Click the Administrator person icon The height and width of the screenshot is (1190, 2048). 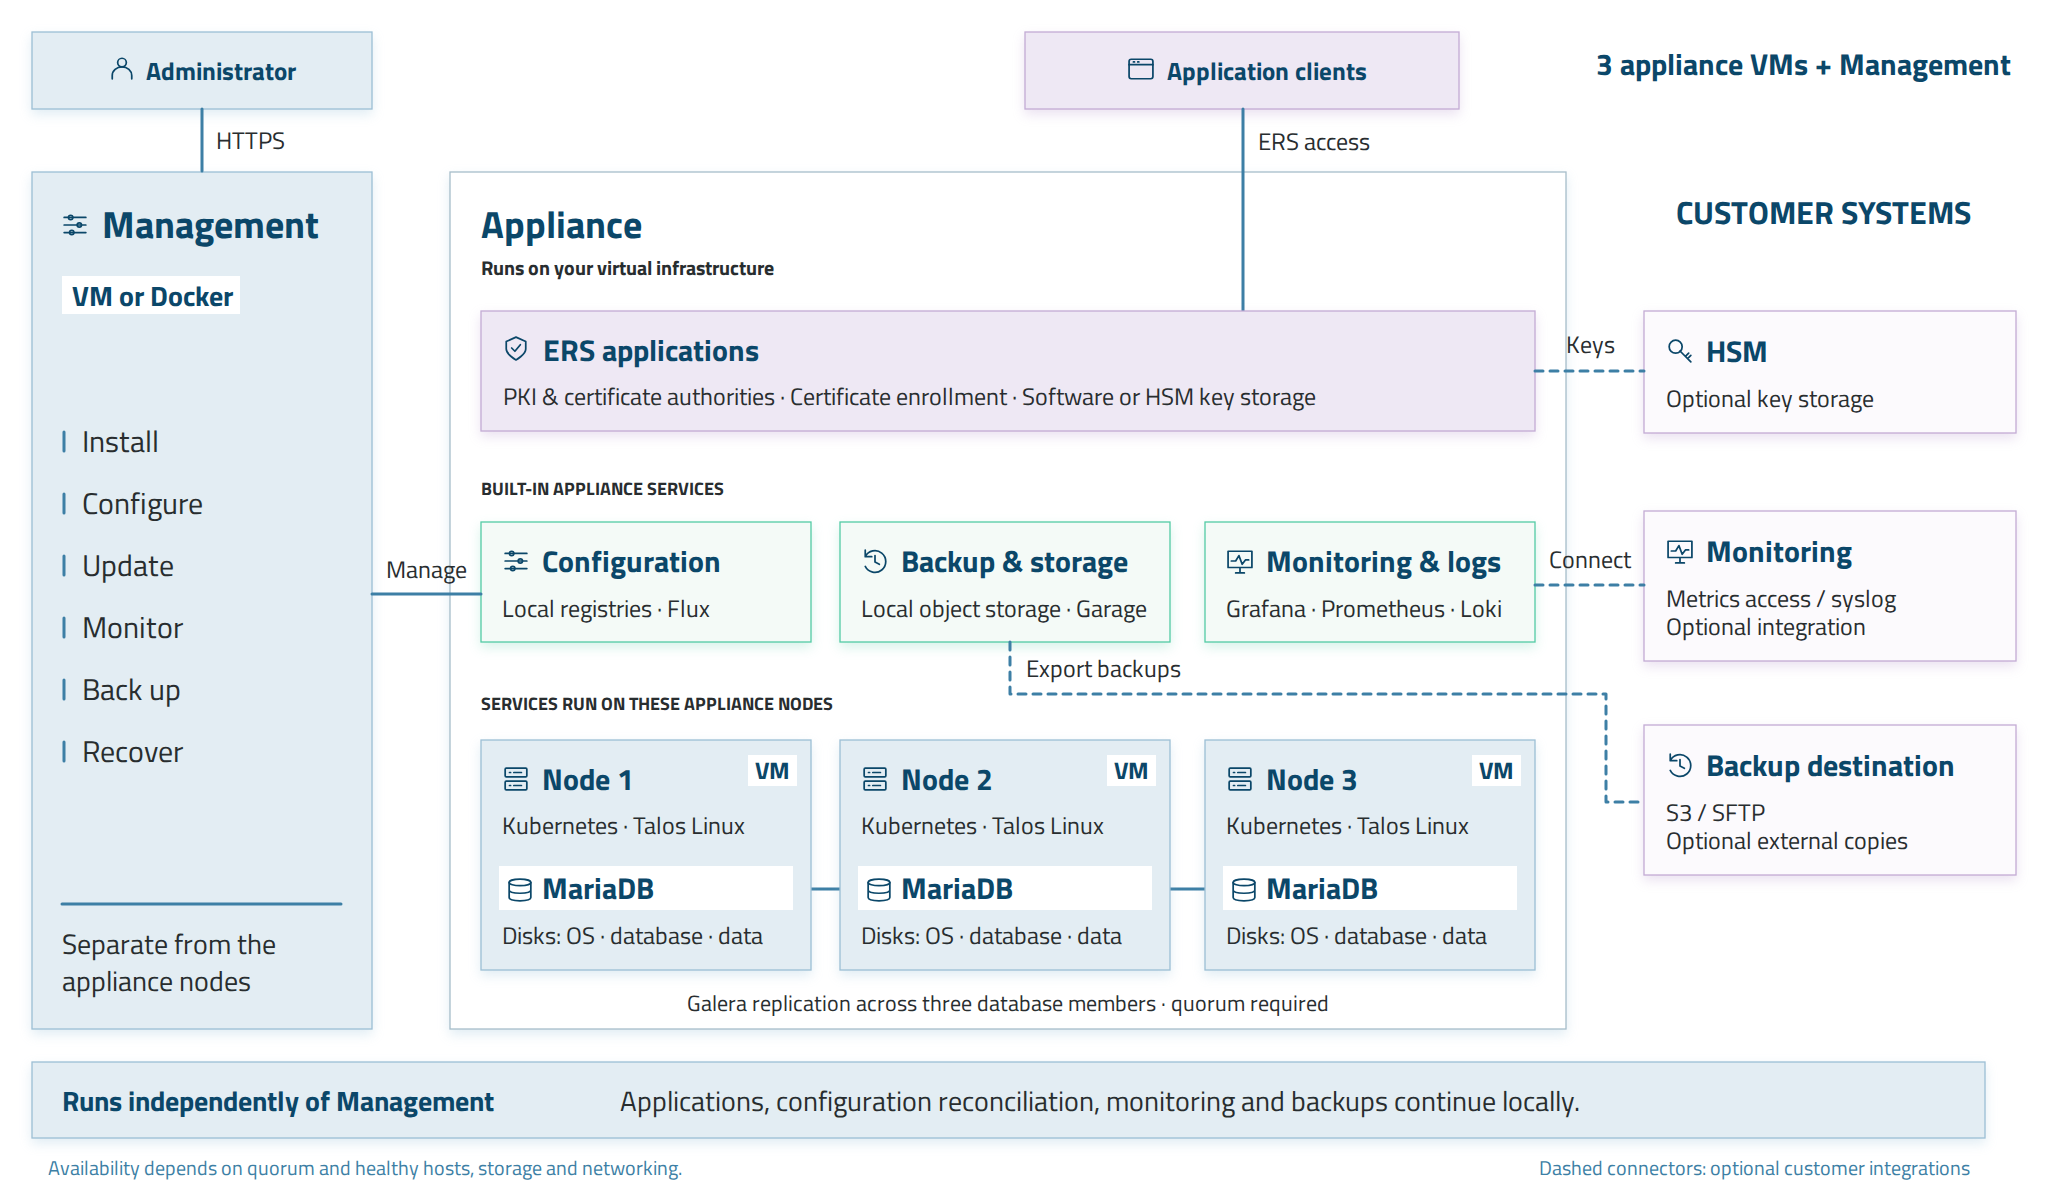tap(121, 69)
